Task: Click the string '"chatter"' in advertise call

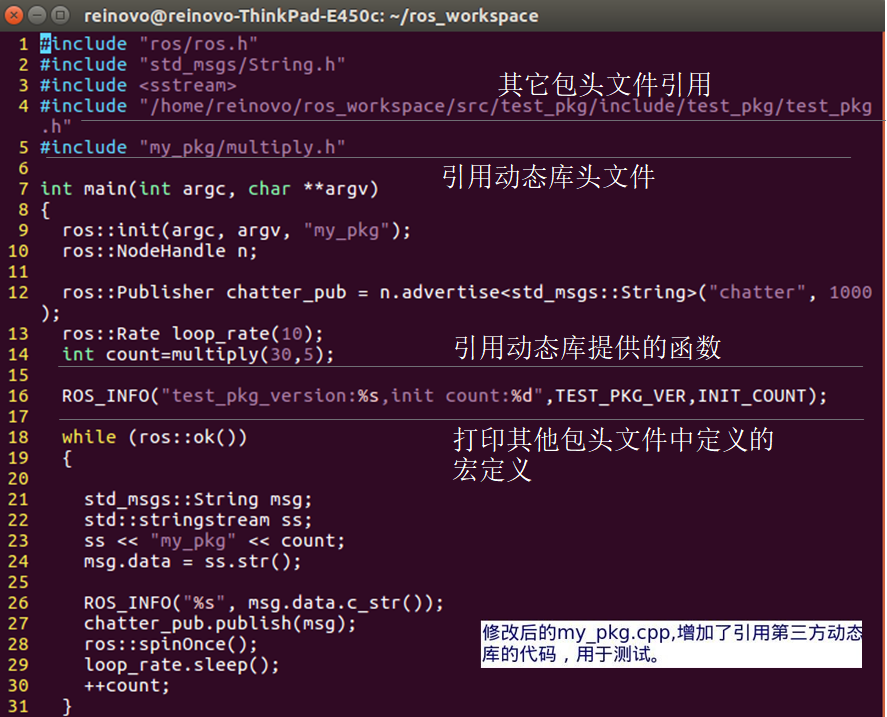Action: point(757,292)
